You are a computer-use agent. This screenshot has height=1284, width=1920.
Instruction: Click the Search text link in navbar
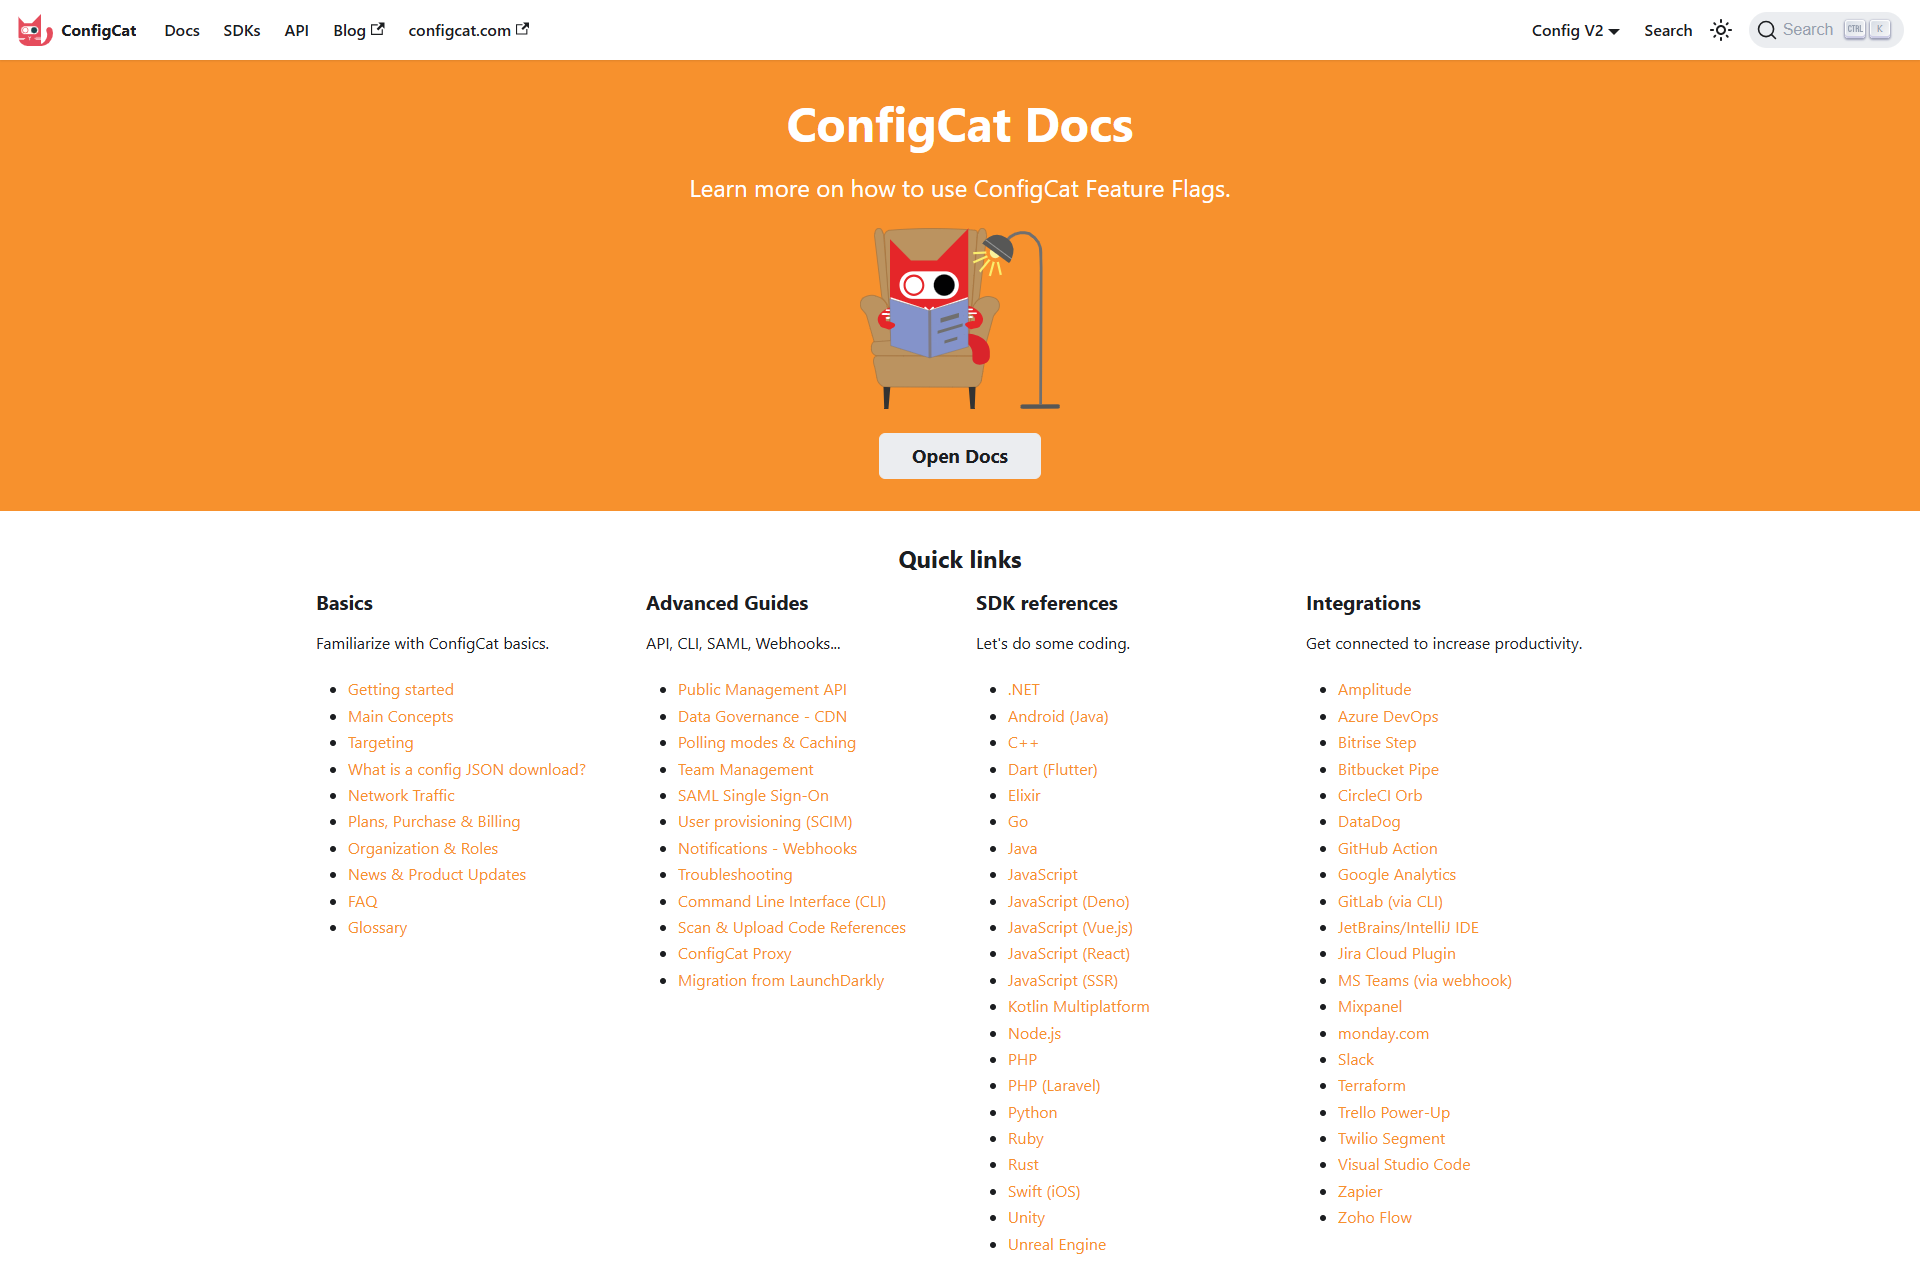pyautogui.click(x=1667, y=30)
